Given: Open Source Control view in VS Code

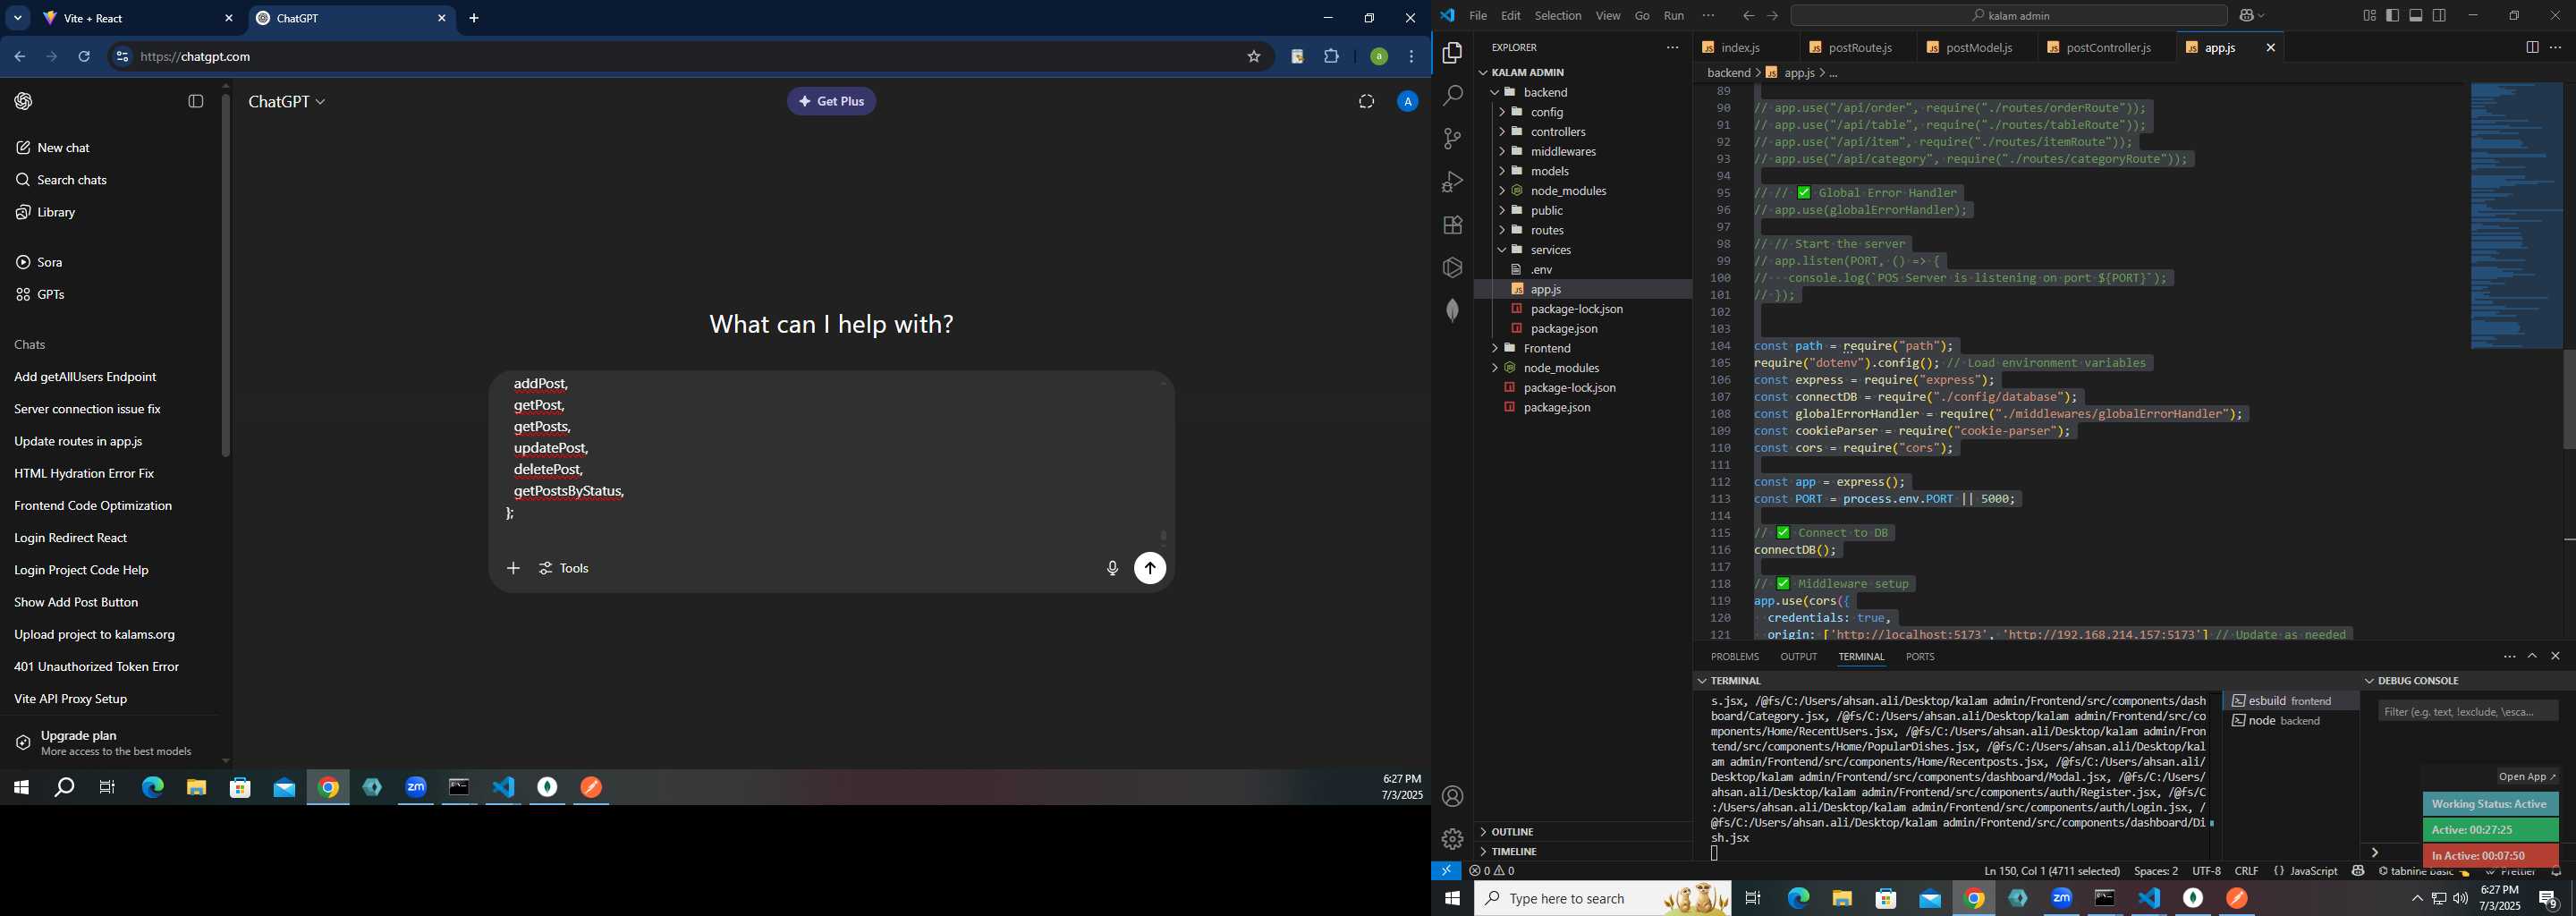Looking at the screenshot, I should 1452,139.
